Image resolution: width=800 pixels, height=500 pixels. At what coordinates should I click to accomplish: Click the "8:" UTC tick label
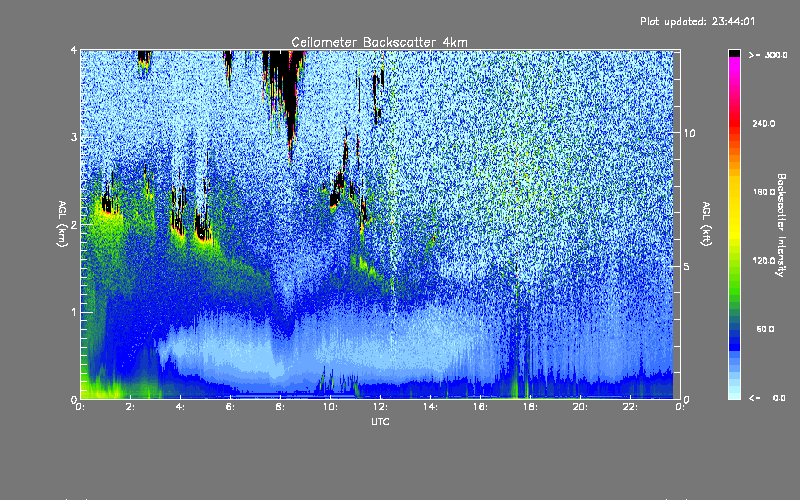tap(281, 407)
